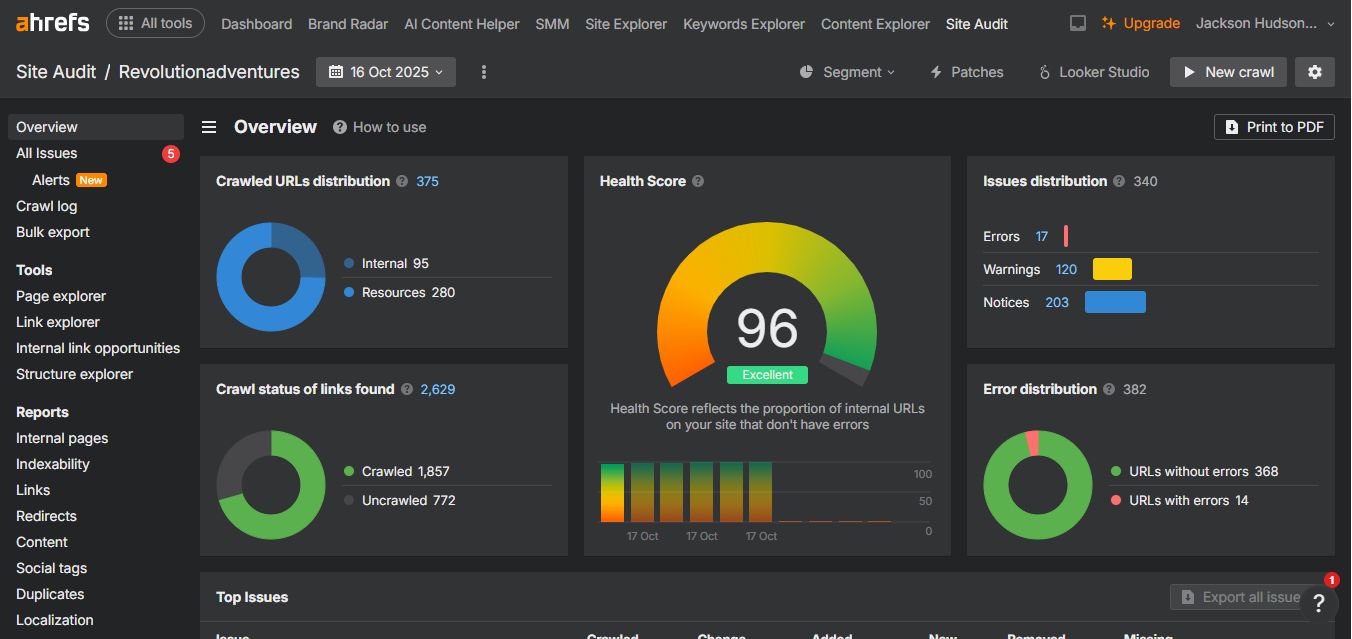Click the 2,629 links found count

tap(438, 389)
